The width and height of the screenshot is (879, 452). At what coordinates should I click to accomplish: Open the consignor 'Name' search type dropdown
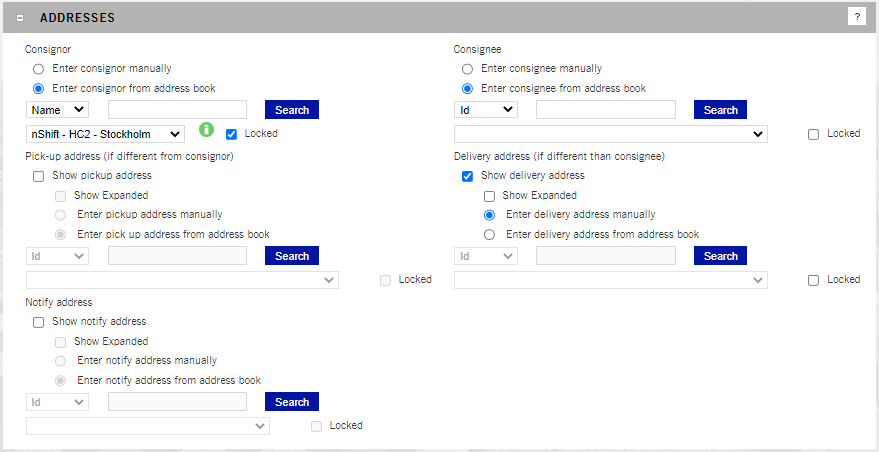(57, 110)
